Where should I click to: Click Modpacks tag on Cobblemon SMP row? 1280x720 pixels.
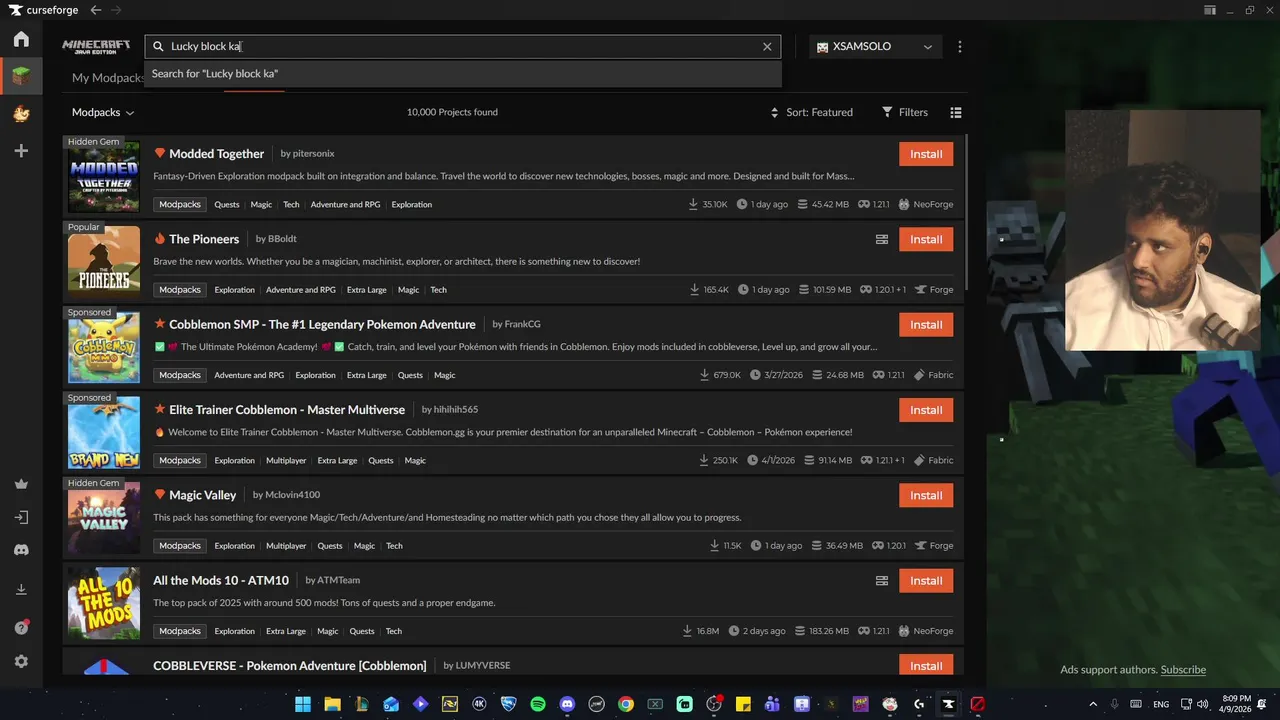(180, 375)
